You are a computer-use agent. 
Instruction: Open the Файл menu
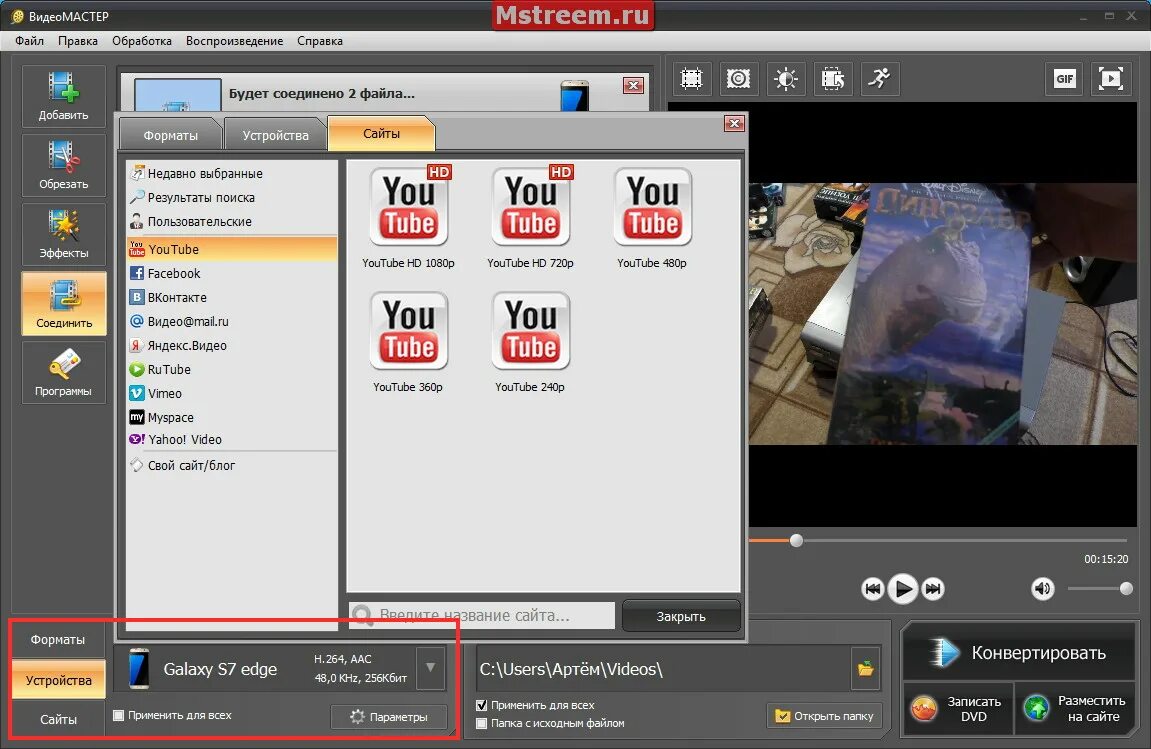(29, 41)
